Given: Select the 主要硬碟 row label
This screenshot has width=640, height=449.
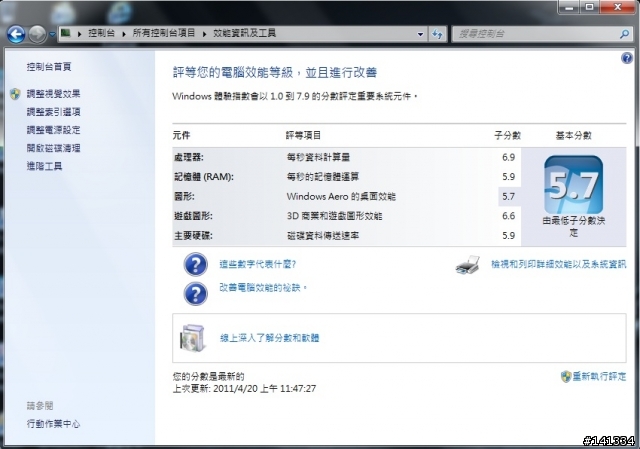Looking at the screenshot, I should (193, 236).
